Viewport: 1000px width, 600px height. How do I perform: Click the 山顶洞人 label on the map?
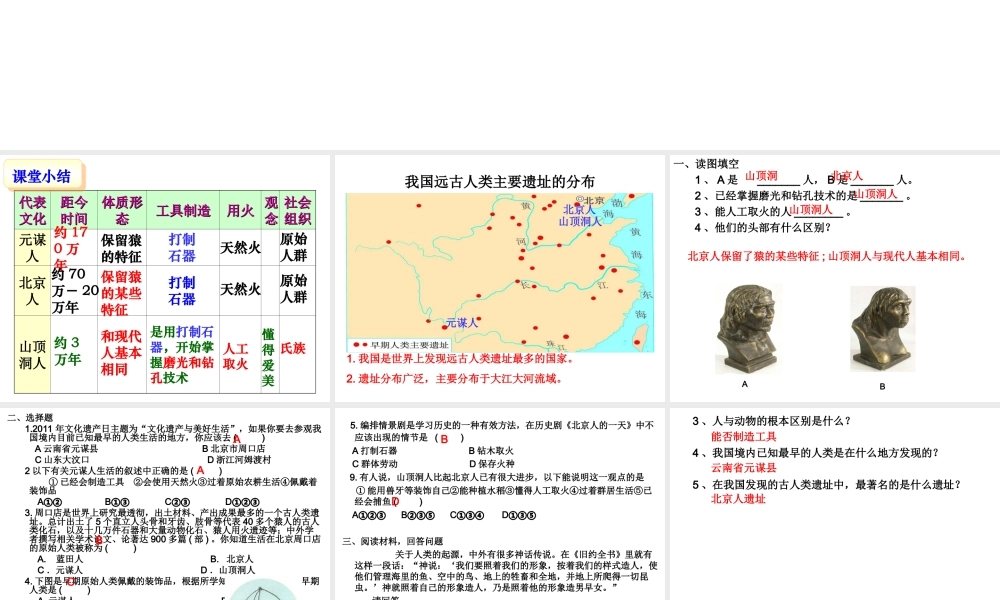click(x=580, y=221)
